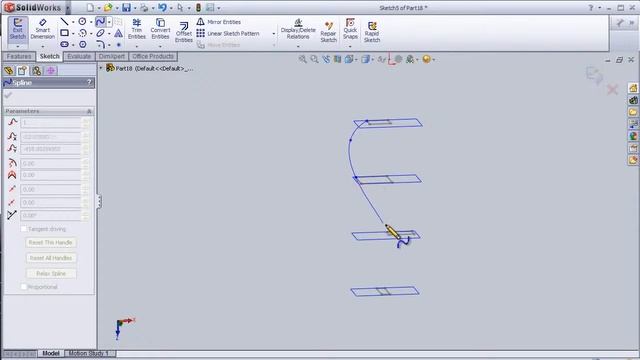Click the Rebuild traffic light icon
The image size is (640, 360).
click(198, 8)
